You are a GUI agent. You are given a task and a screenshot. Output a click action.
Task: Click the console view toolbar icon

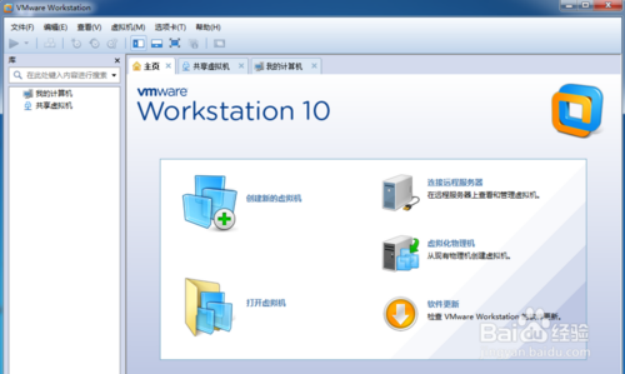tap(220, 43)
